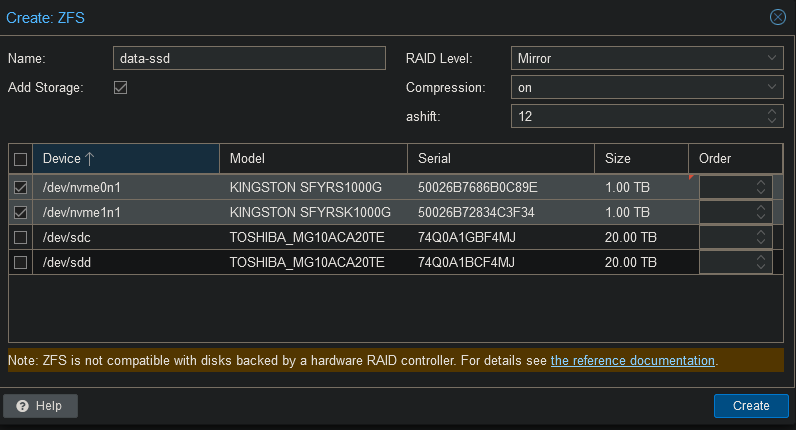Adjust Order stepper for /dev/nvme0n1 row
796x430 pixels.
point(762,187)
